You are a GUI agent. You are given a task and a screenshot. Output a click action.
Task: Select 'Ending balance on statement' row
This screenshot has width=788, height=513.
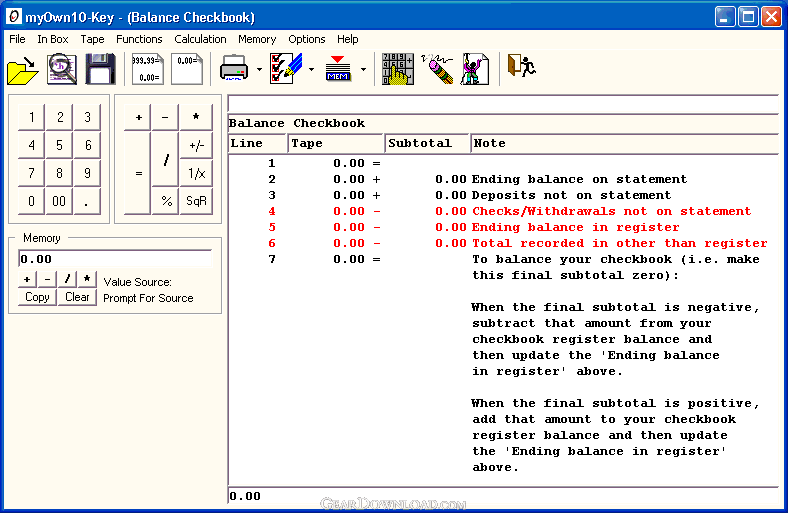click(503, 179)
